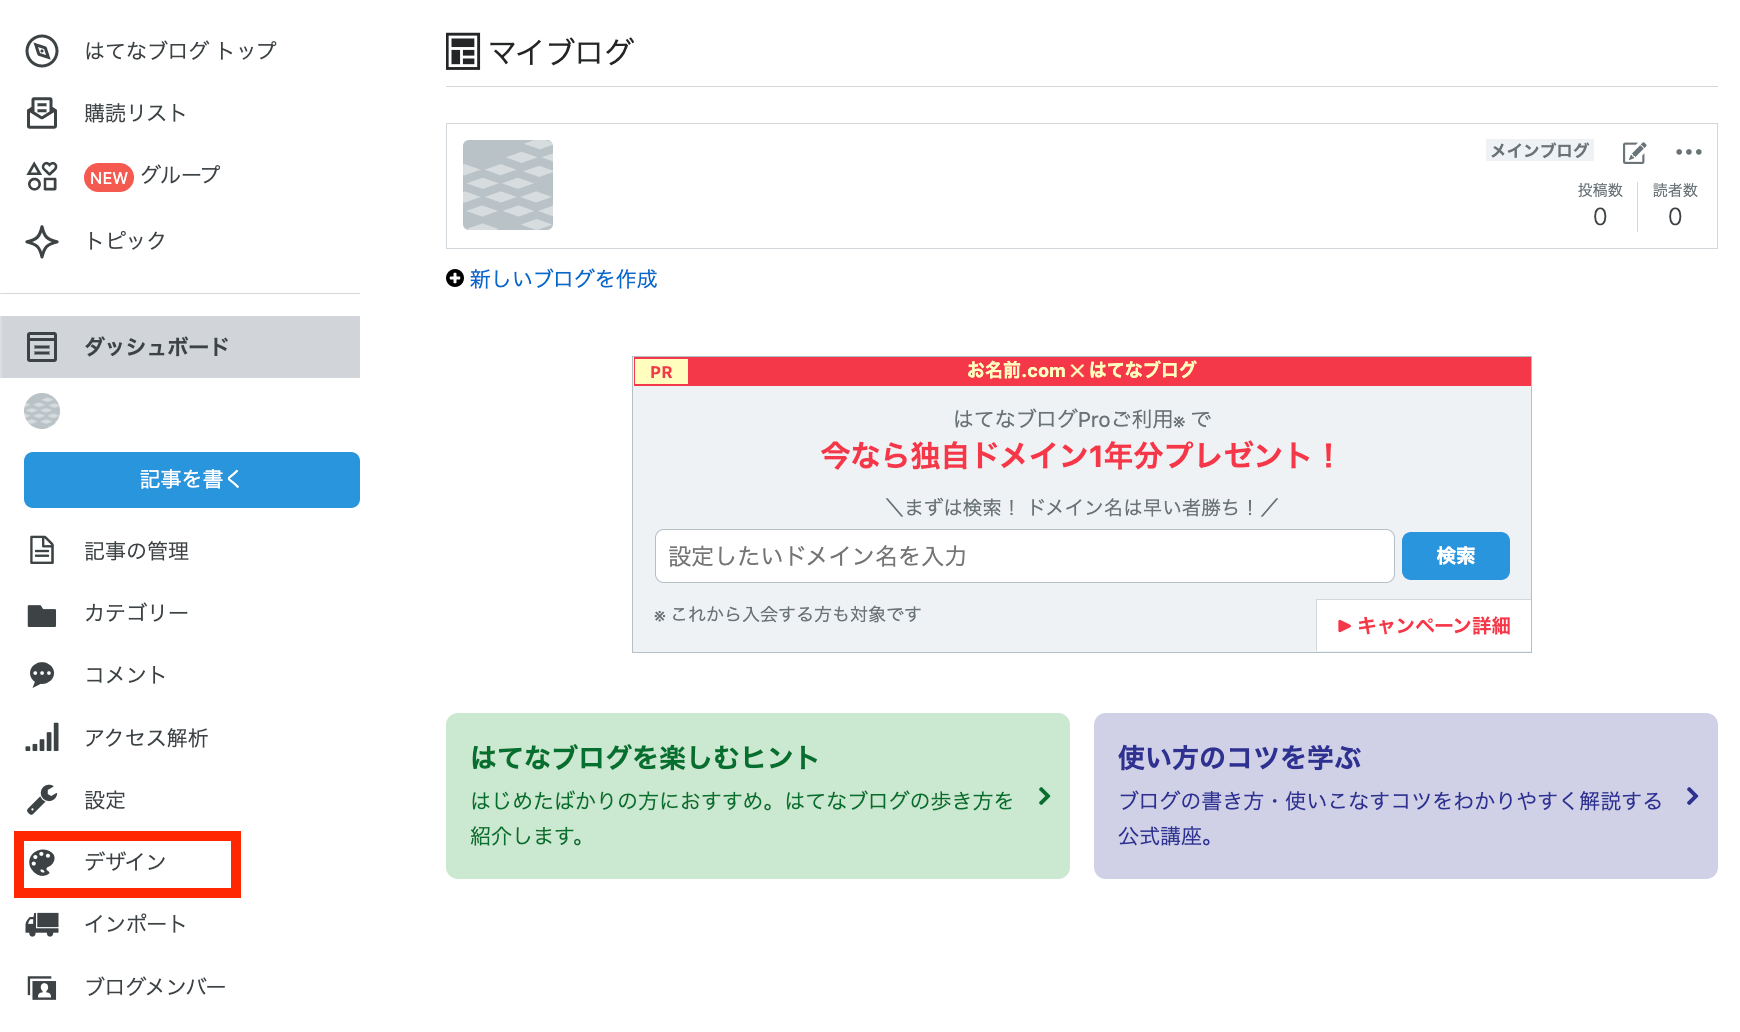Image resolution: width=1740 pixels, height=1032 pixels.
Task: Click the green card's right chevron arrow
Action: [x=1044, y=796]
